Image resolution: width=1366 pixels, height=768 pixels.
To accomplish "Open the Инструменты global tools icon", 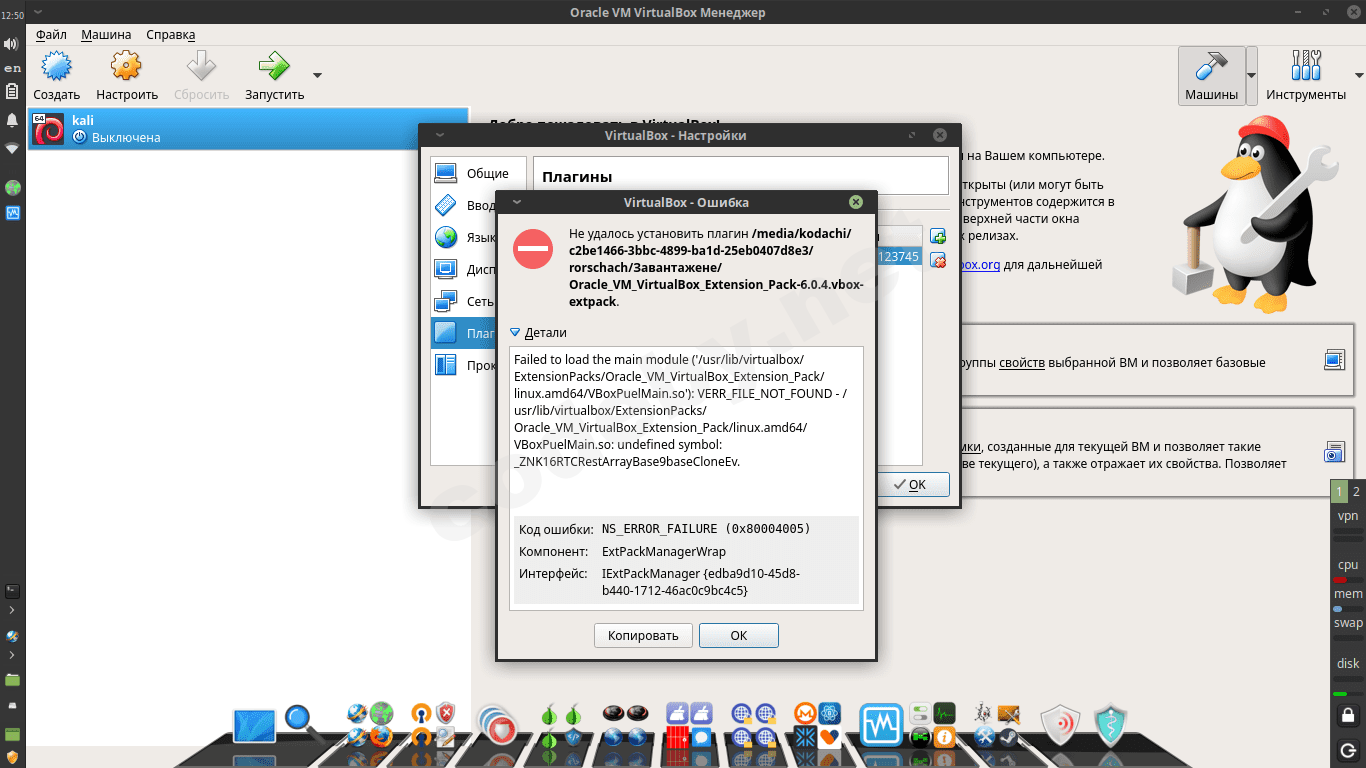I will (x=1306, y=67).
